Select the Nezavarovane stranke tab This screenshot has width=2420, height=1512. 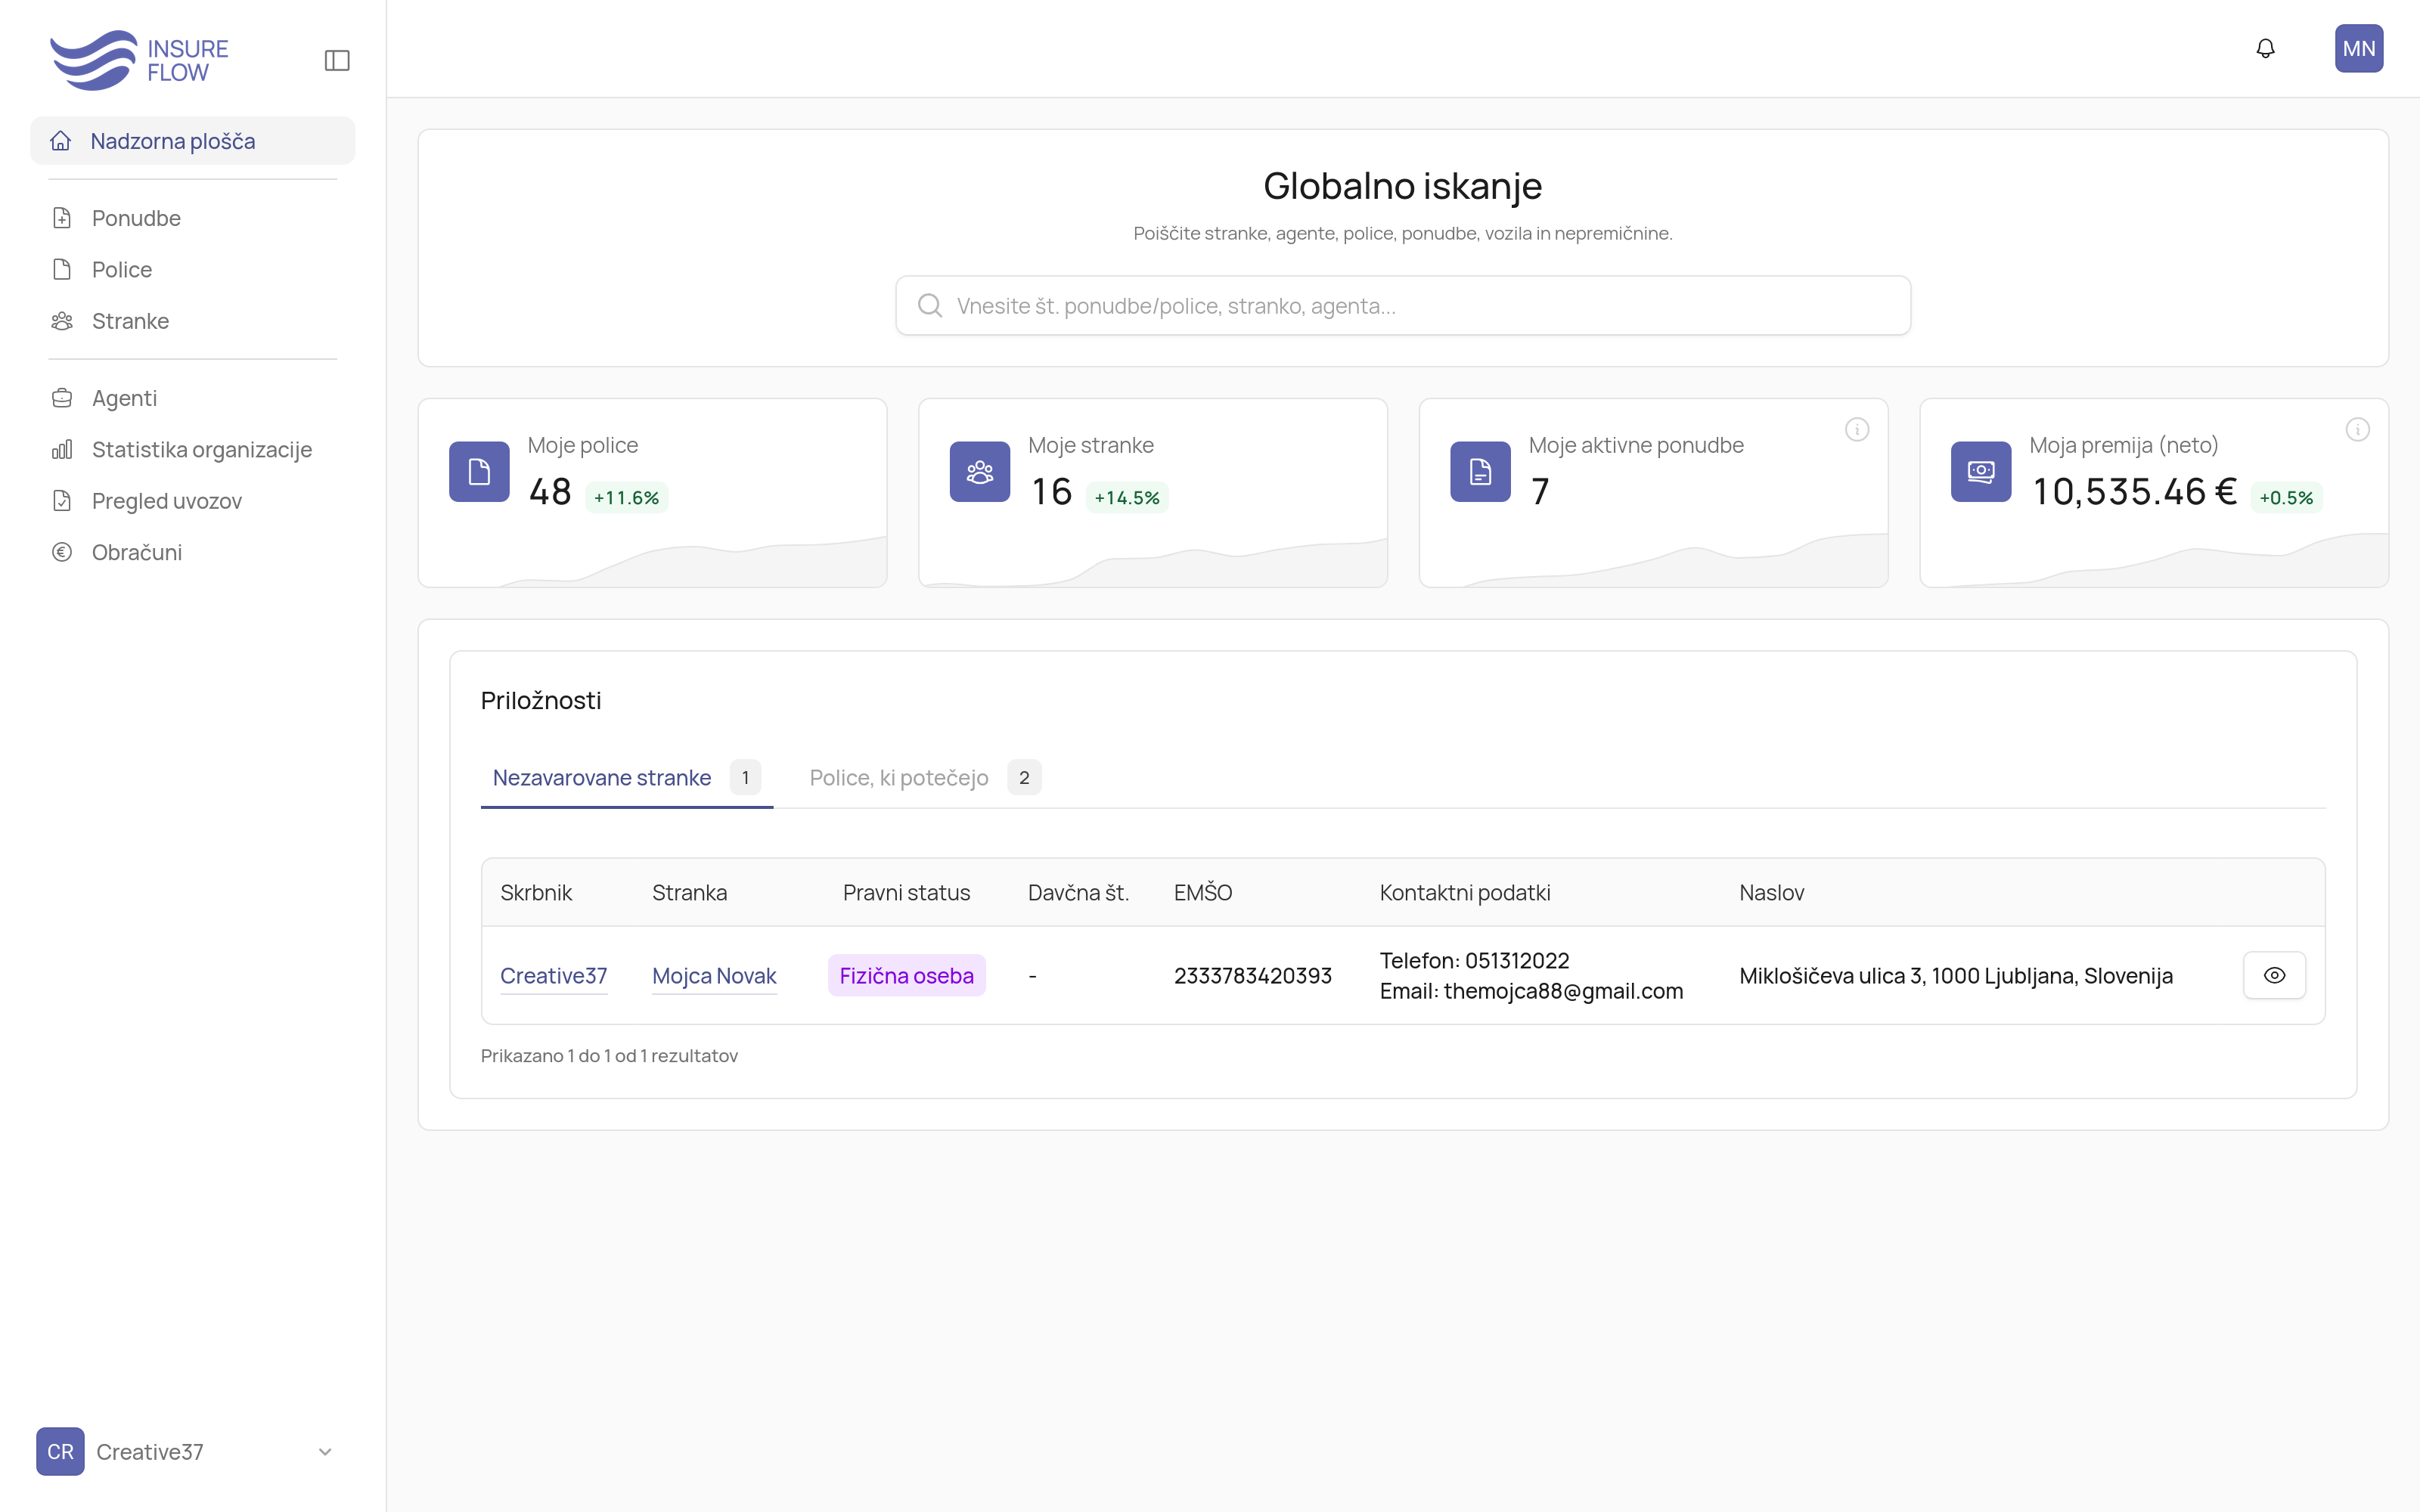[602, 778]
